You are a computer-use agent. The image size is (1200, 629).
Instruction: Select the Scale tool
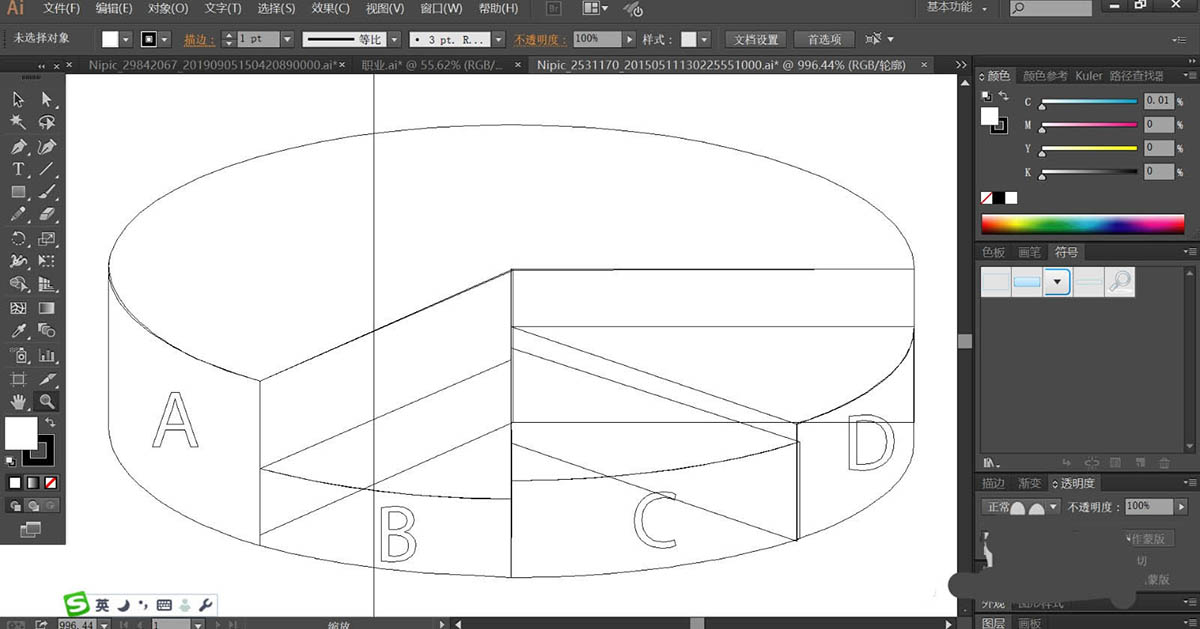tap(47, 239)
